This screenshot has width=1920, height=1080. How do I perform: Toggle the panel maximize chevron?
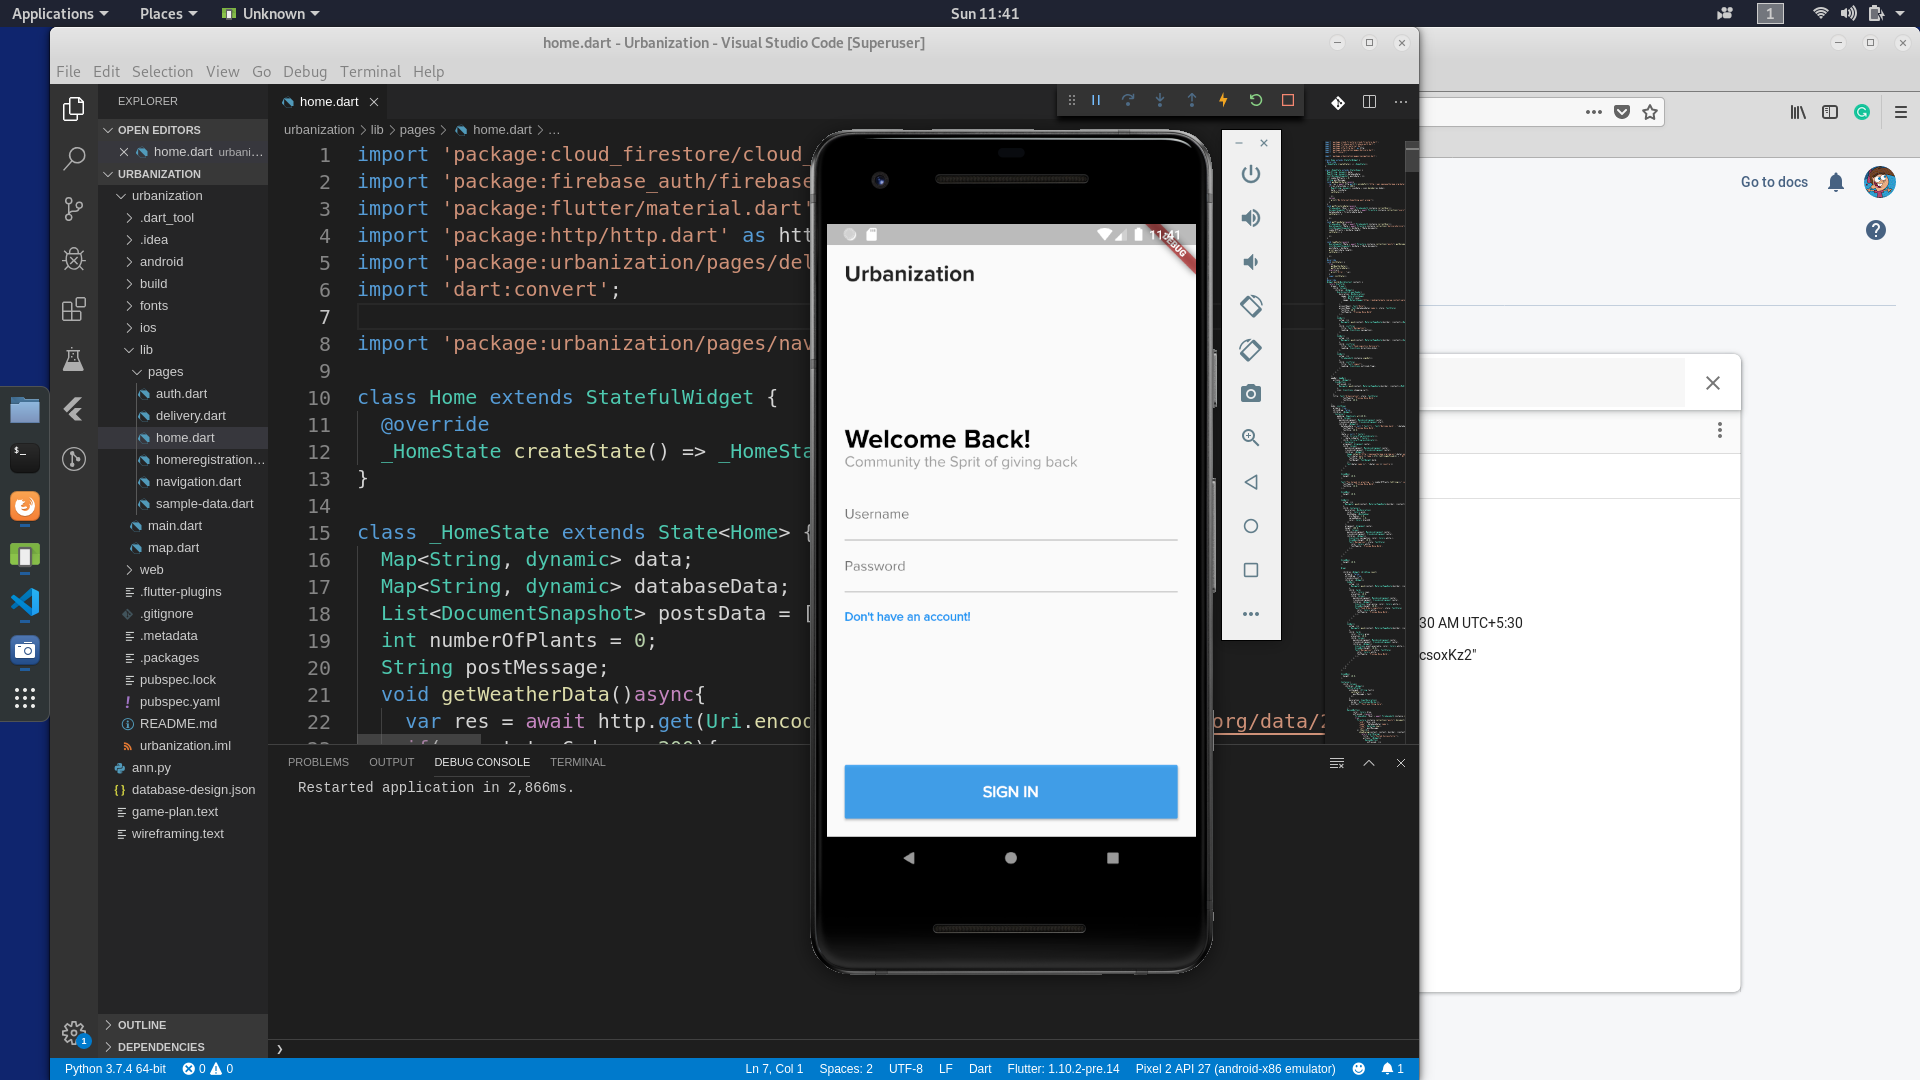[x=1369, y=763]
